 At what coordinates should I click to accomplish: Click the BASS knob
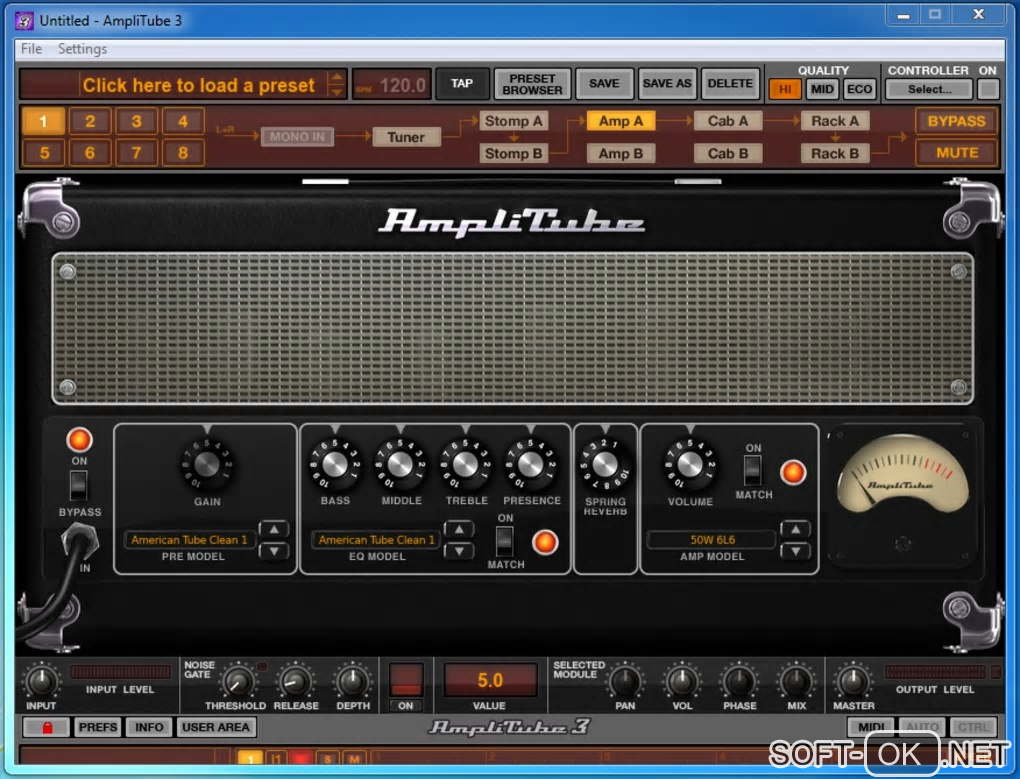point(334,464)
